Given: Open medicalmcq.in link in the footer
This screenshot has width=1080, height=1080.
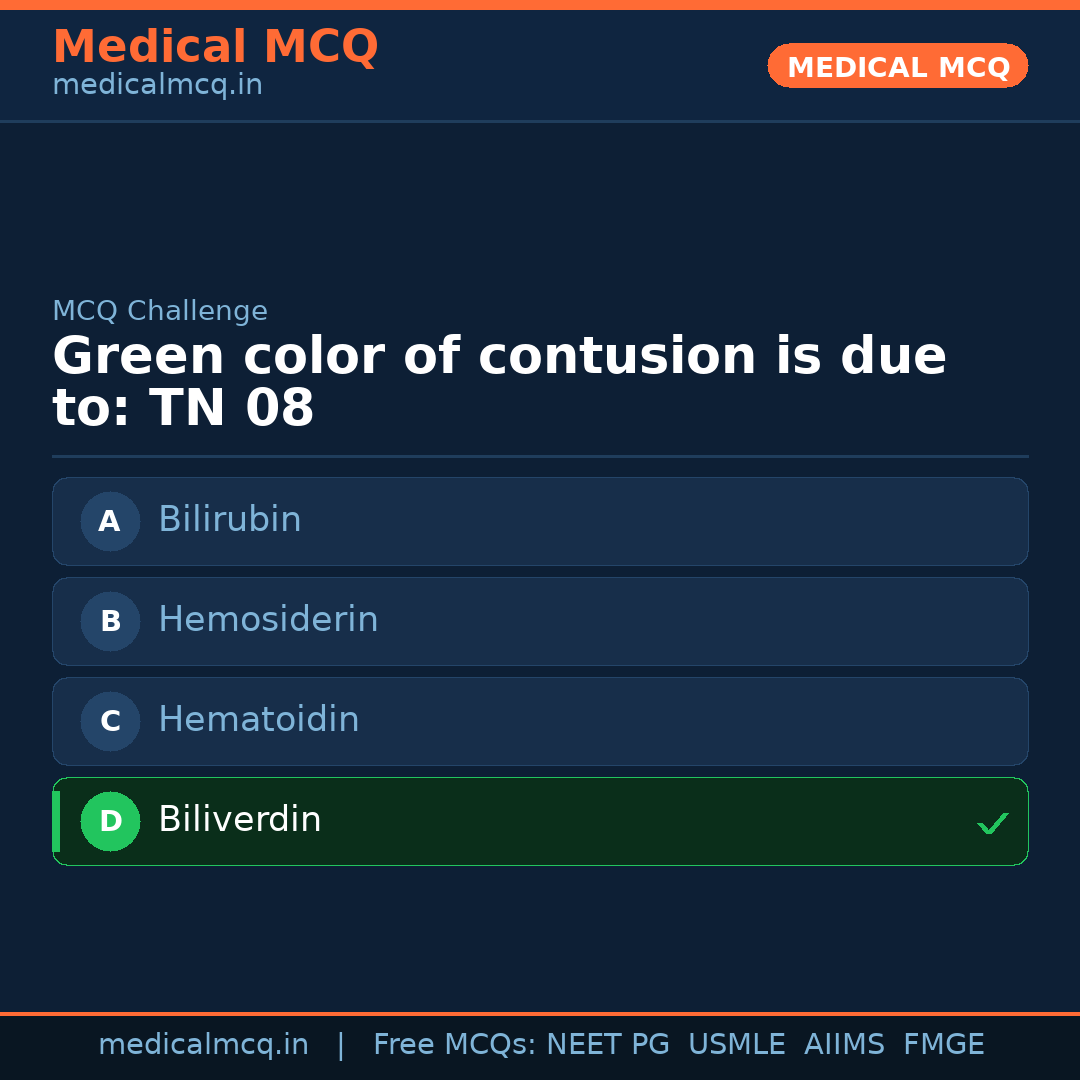Looking at the screenshot, I should [203, 1045].
